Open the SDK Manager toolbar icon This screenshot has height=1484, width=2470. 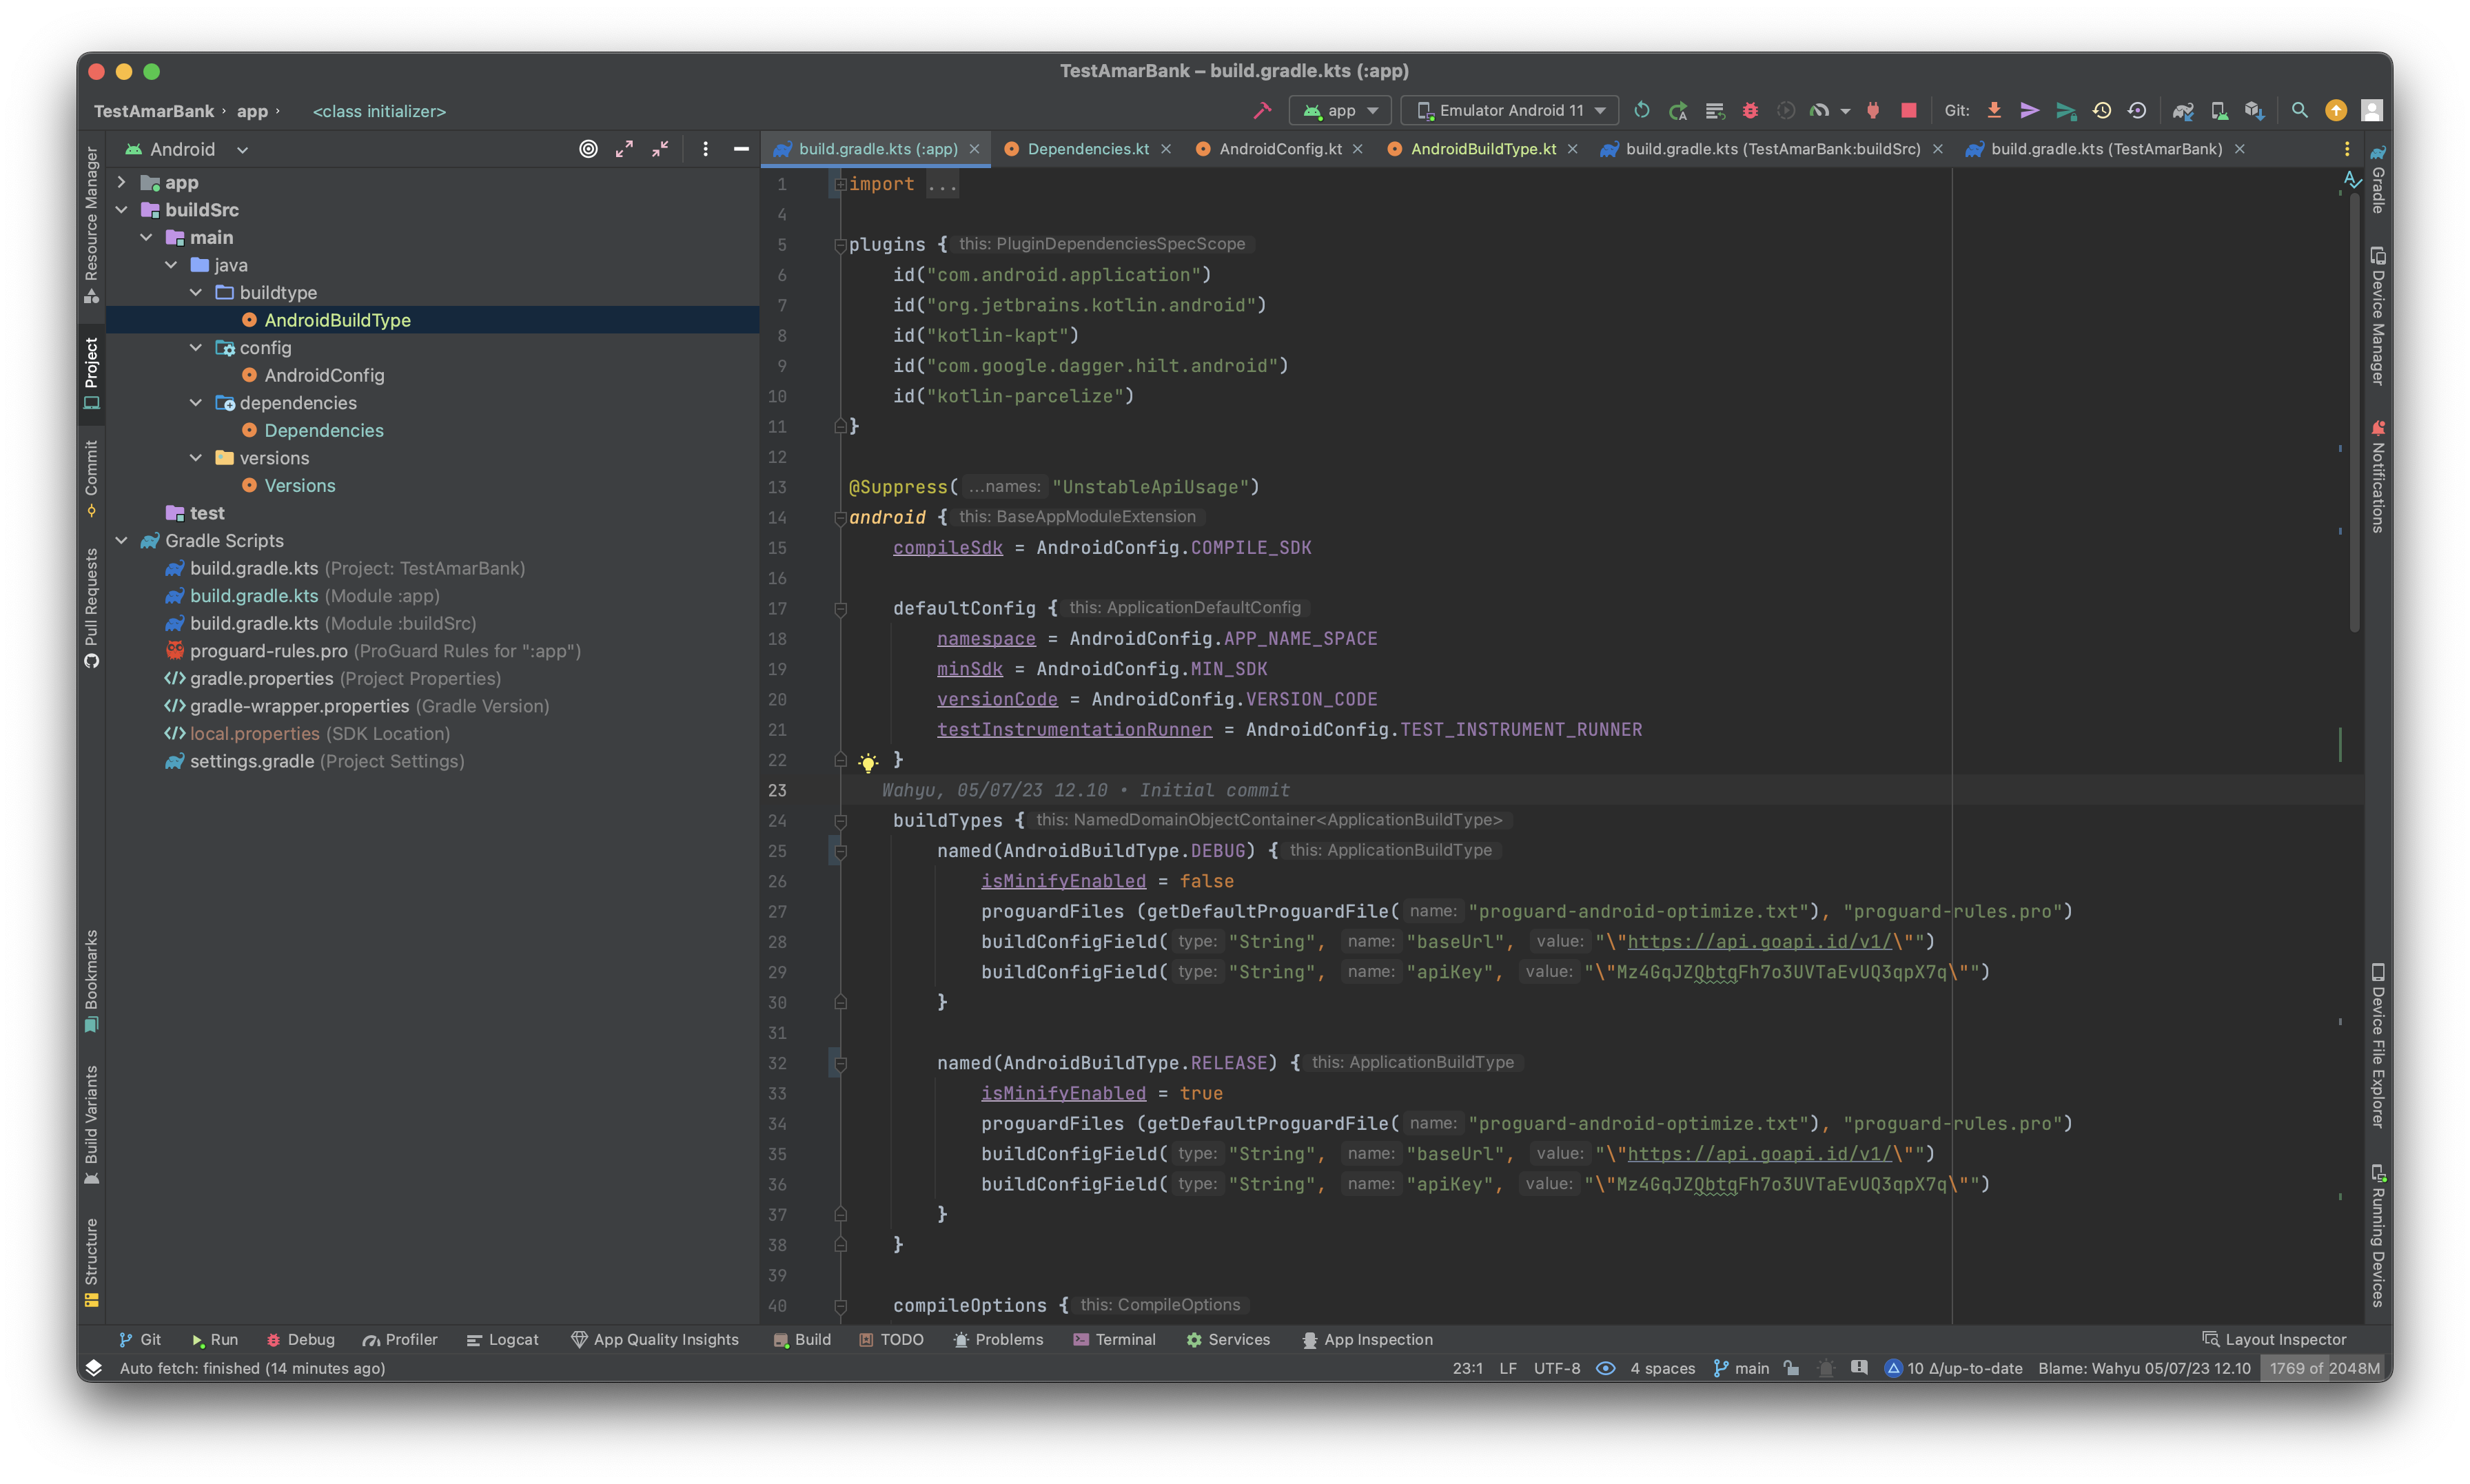[2254, 110]
